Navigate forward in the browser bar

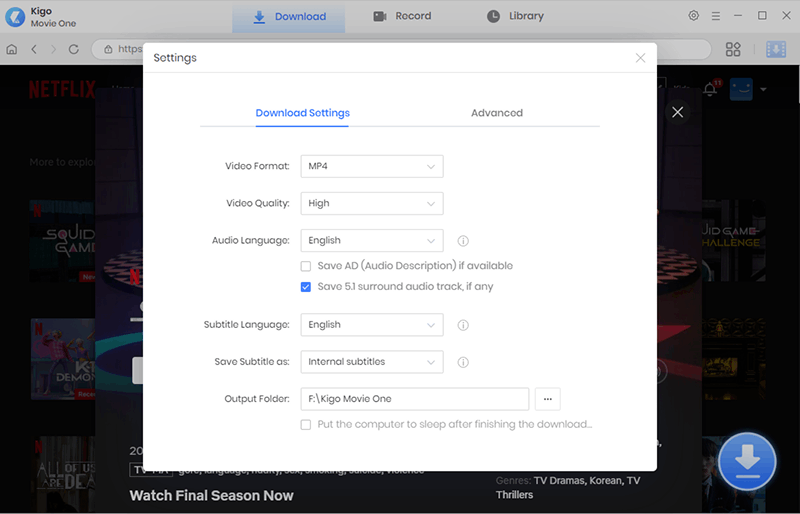(x=53, y=49)
